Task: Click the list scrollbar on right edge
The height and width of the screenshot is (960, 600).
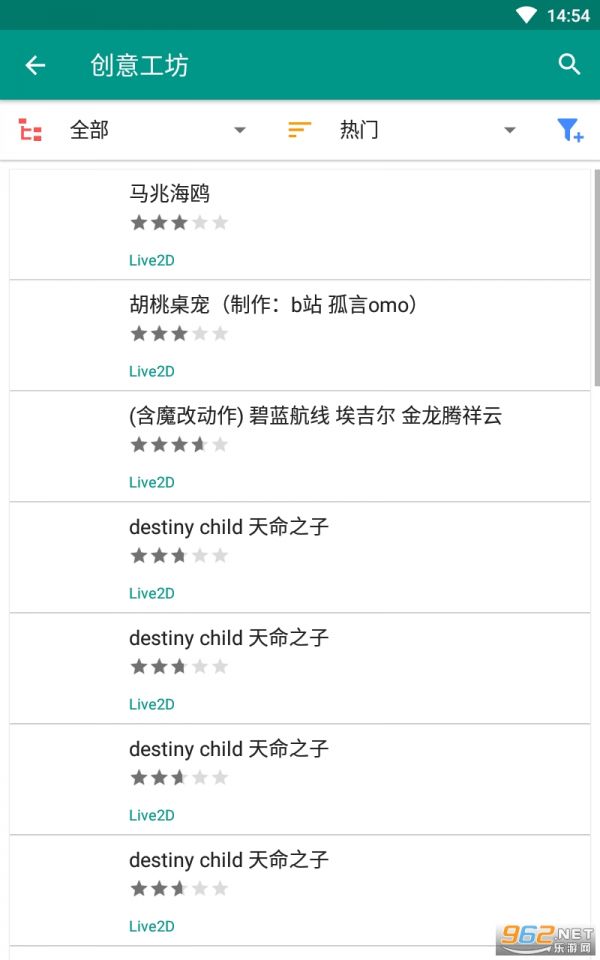Action: pos(596,278)
